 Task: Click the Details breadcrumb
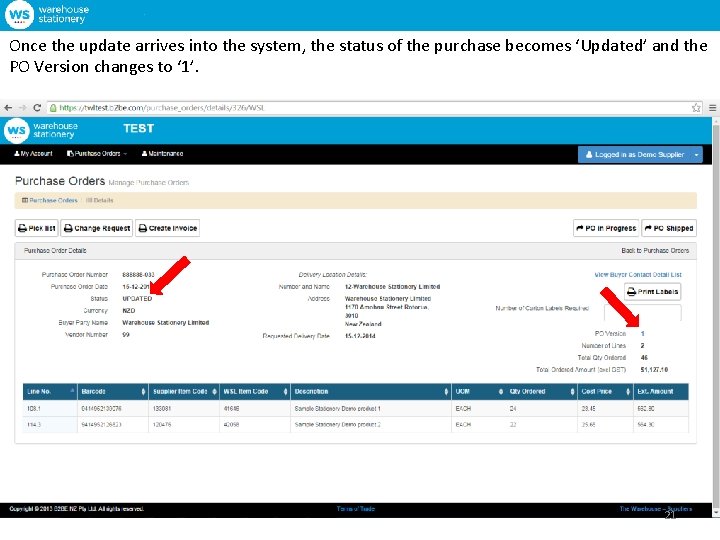(x=100, y=201)
